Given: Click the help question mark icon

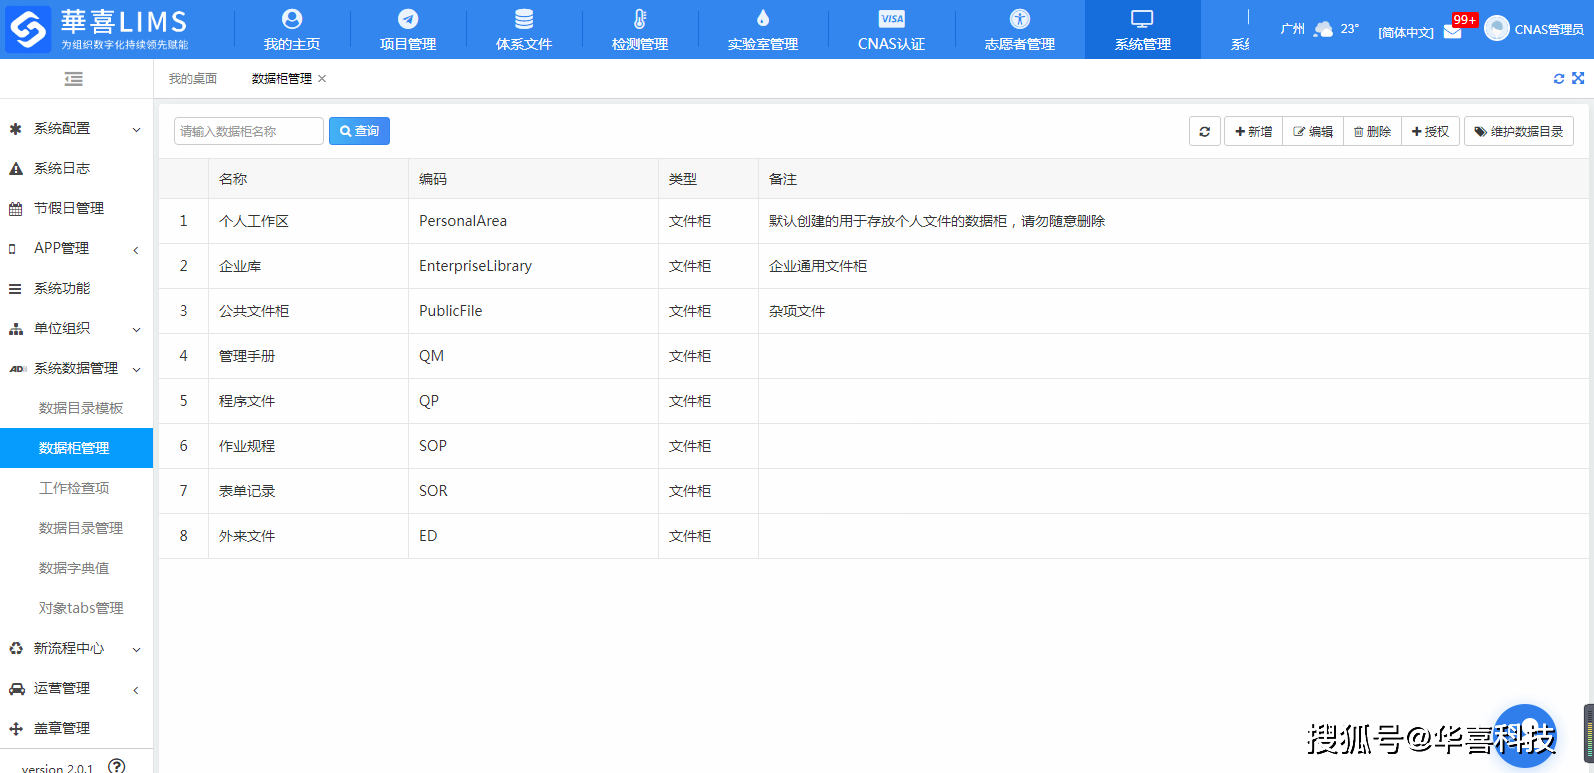Looking at the screenshot, I should [117, 766].
